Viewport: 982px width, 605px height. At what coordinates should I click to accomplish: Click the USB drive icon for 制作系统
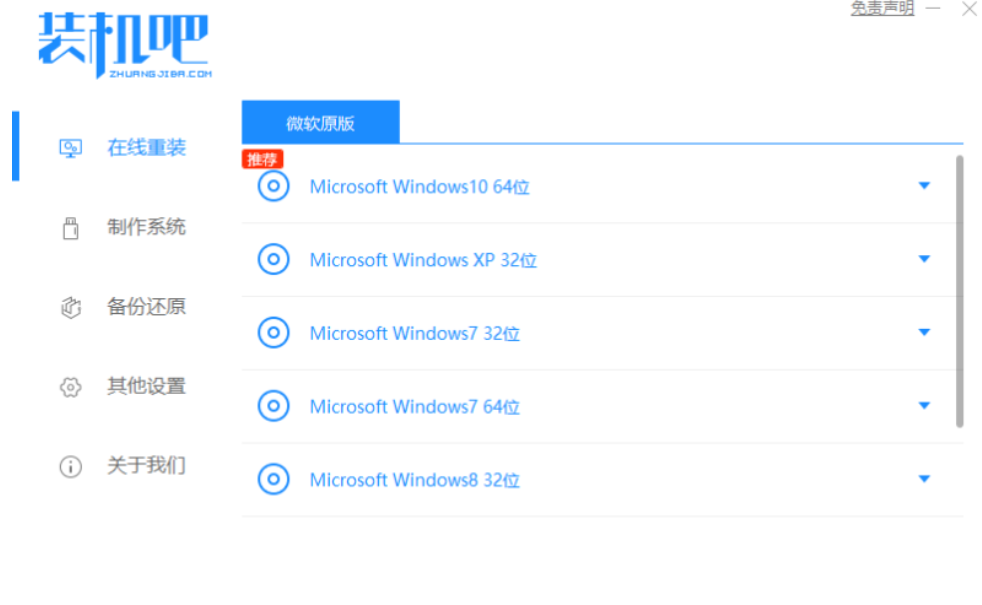[x=70, y=228]
